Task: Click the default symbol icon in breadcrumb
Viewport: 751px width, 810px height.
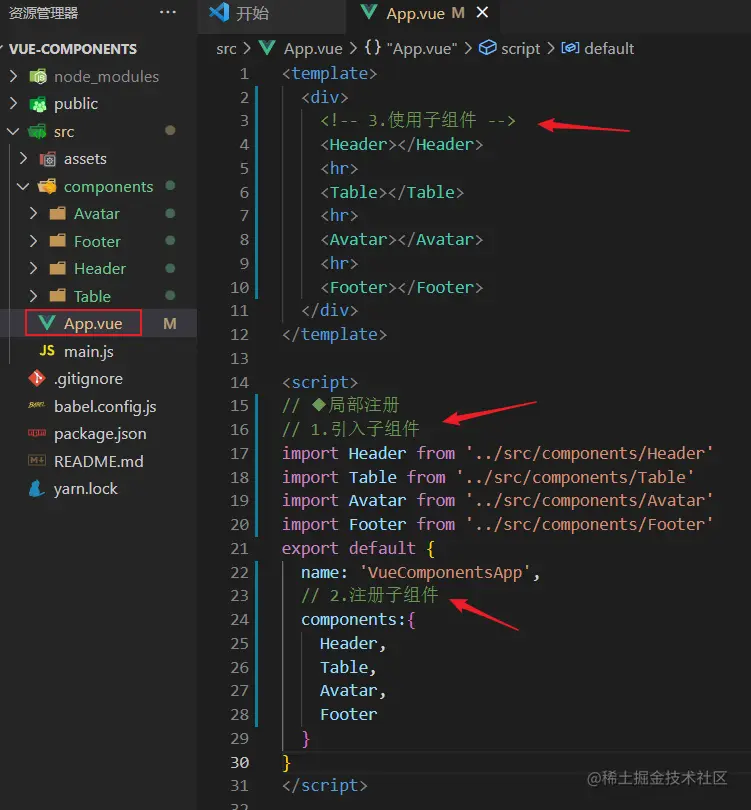Action: pyautogui.click(x=570, y=48)
